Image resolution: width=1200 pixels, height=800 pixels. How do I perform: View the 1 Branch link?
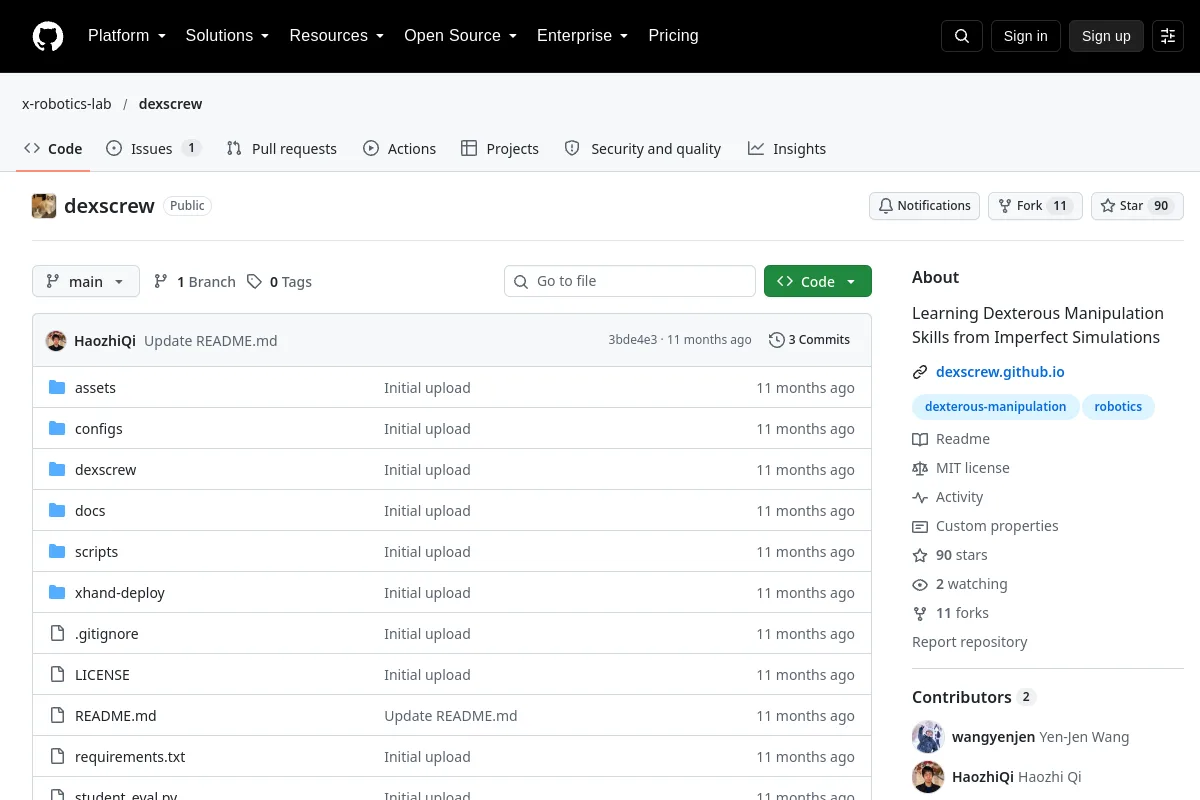click(195, 282)
